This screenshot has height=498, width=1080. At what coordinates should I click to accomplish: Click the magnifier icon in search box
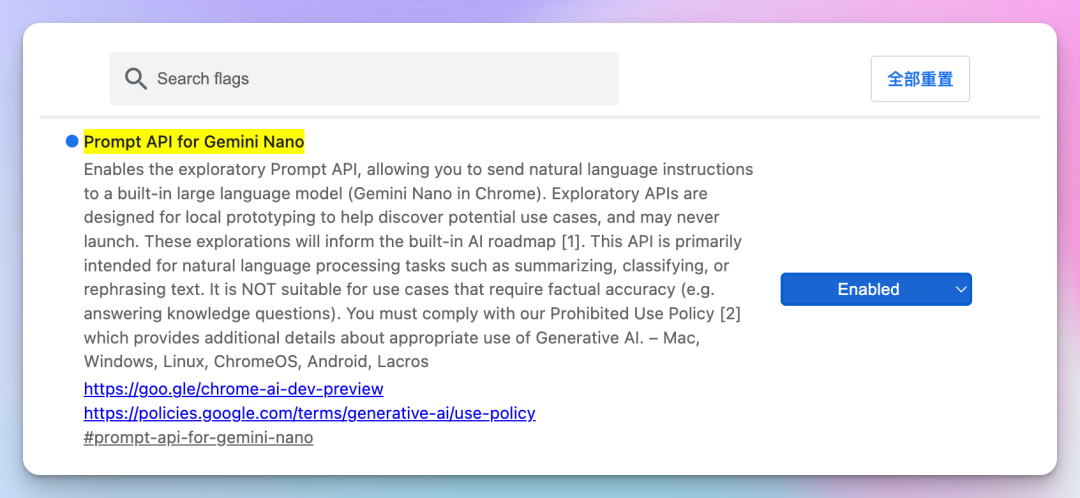[136, 79]
